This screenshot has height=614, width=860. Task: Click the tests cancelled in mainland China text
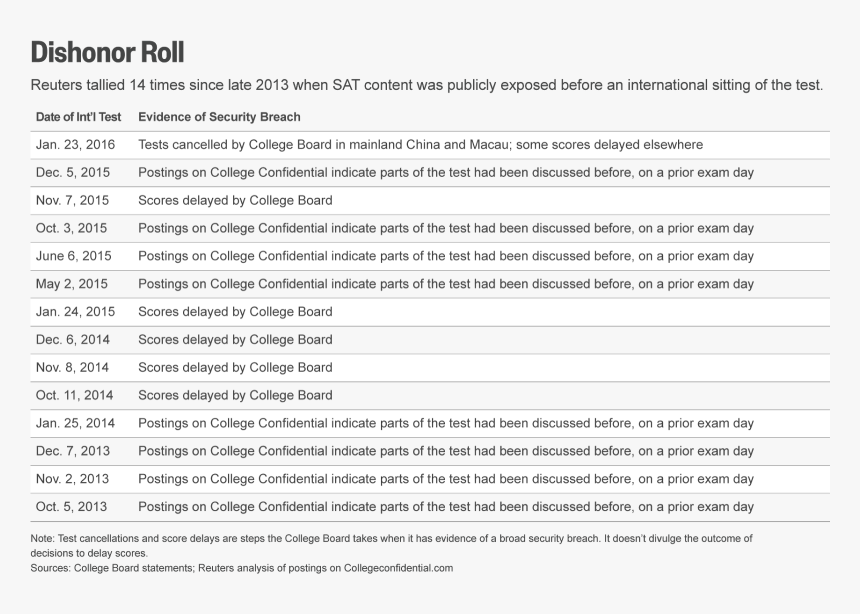coord(421,145)
